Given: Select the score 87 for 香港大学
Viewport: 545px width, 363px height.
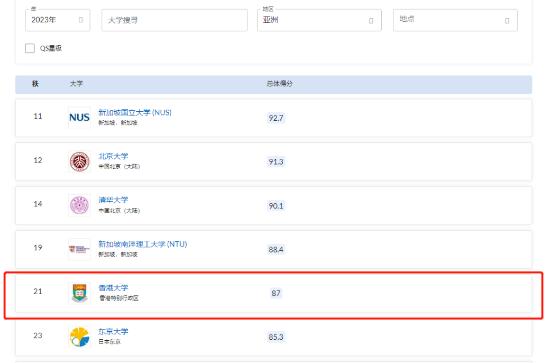Looking at the screenshot, I should tap(276, 293).
